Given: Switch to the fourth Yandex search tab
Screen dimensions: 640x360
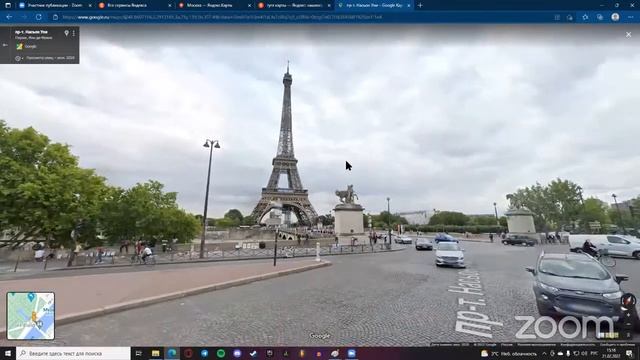Looking at the screenshot, I should 294,5.
